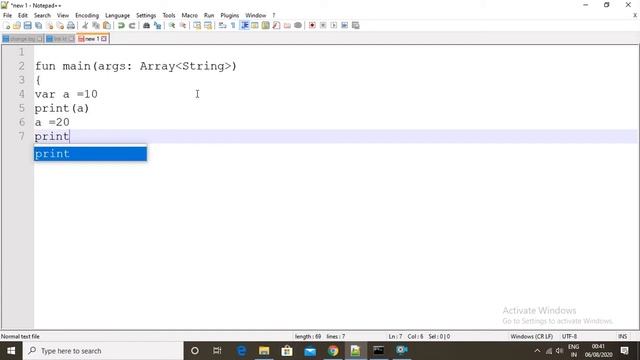Image resolution: width=640 pixels, height=360 pixels.
Task: Toggle Show All Characters pilcrow icon
Action: (x=233, y=25)
